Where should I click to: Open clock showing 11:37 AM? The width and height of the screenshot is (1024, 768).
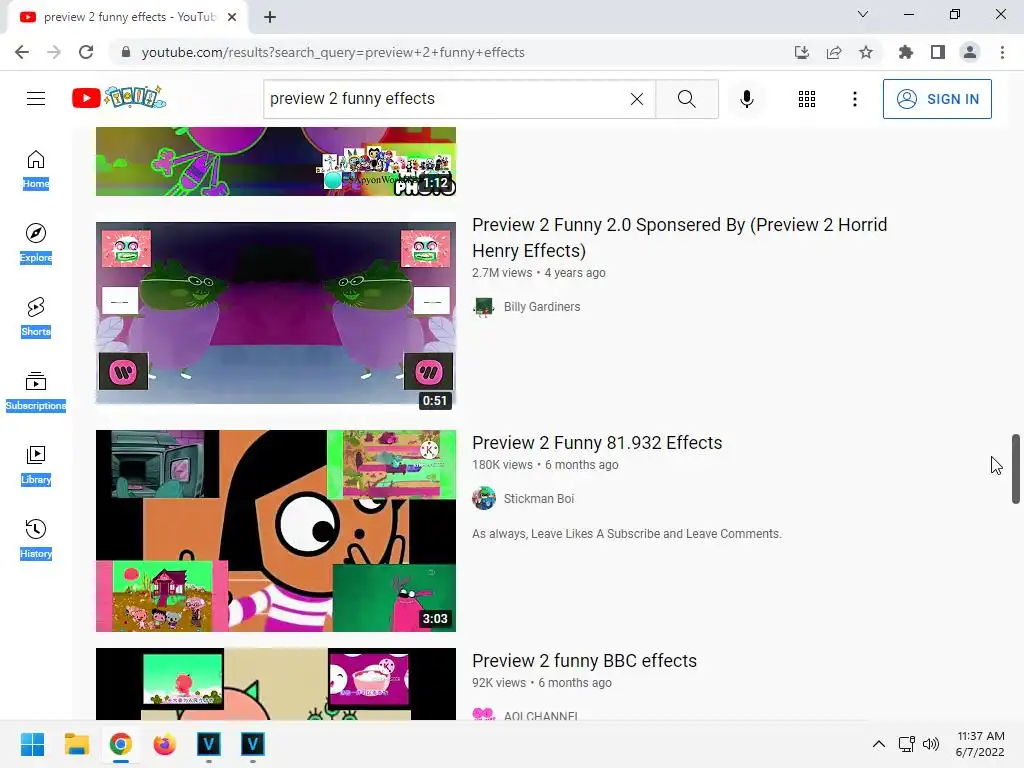coord(980,744)
